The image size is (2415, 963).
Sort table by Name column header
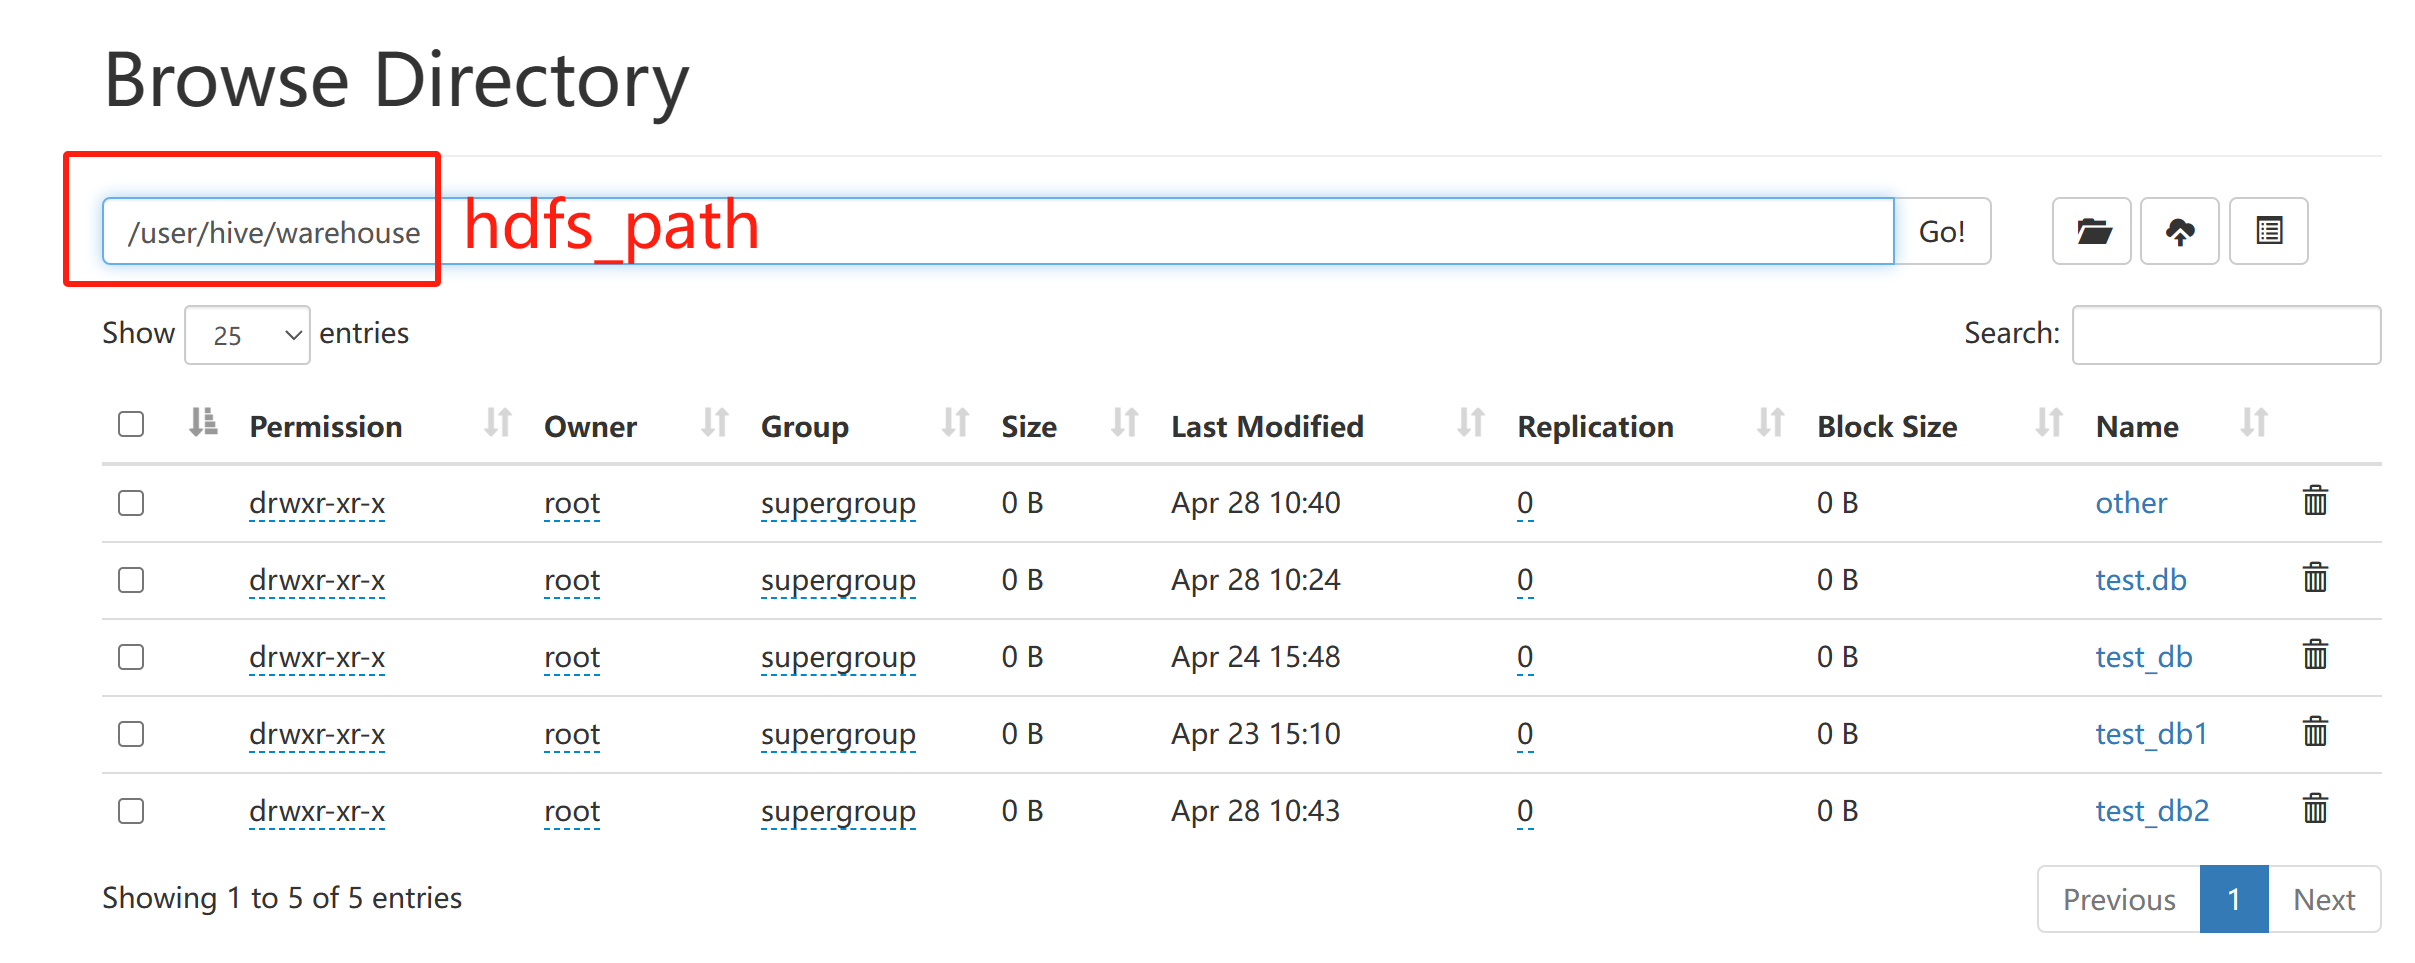pyautogui.click(x=2137, y=427)
